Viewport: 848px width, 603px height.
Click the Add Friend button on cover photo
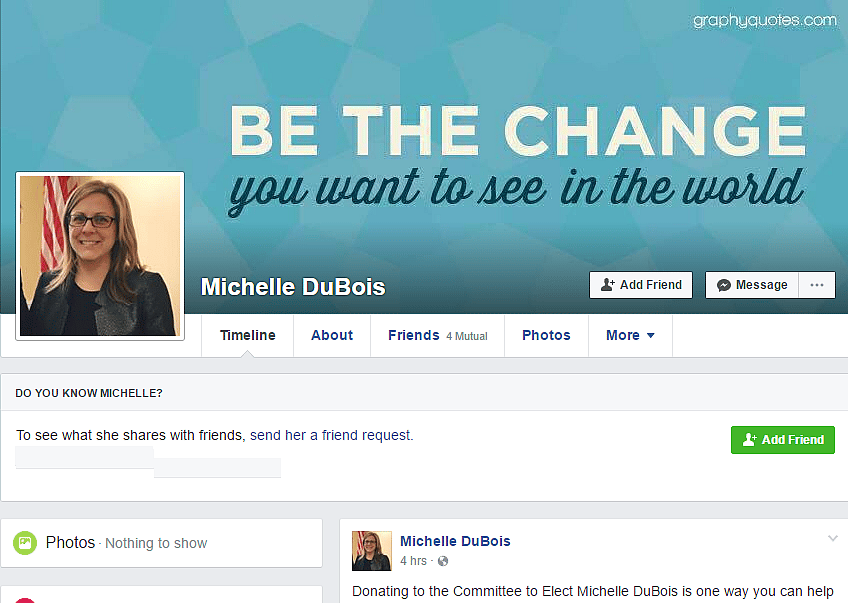click(641, 285)
